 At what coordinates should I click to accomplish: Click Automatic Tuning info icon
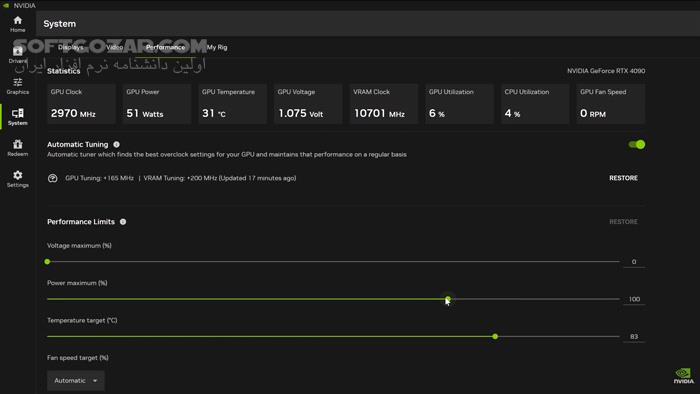click(117, 145)
